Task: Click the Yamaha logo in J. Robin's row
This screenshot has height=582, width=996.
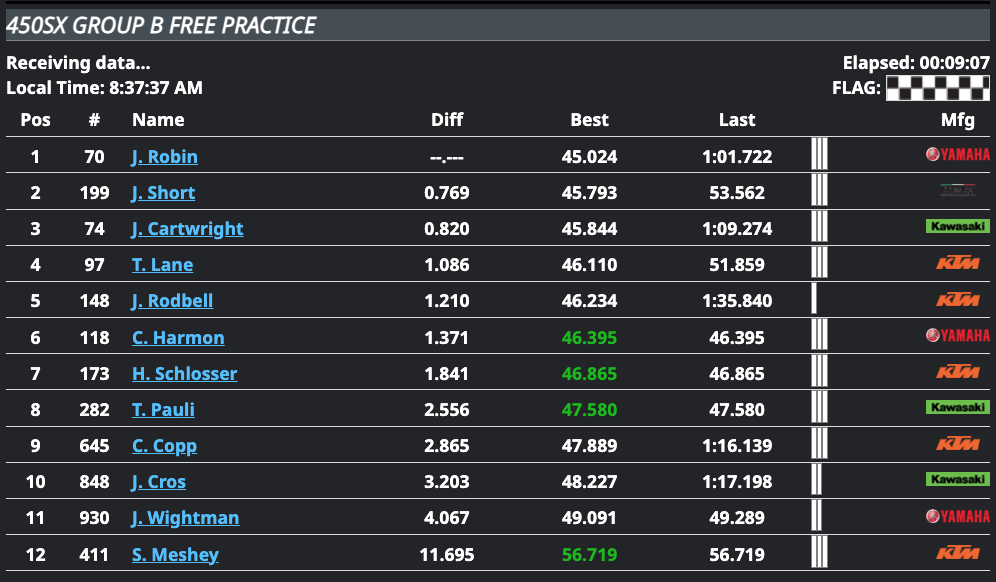Action: click(957, 155)
